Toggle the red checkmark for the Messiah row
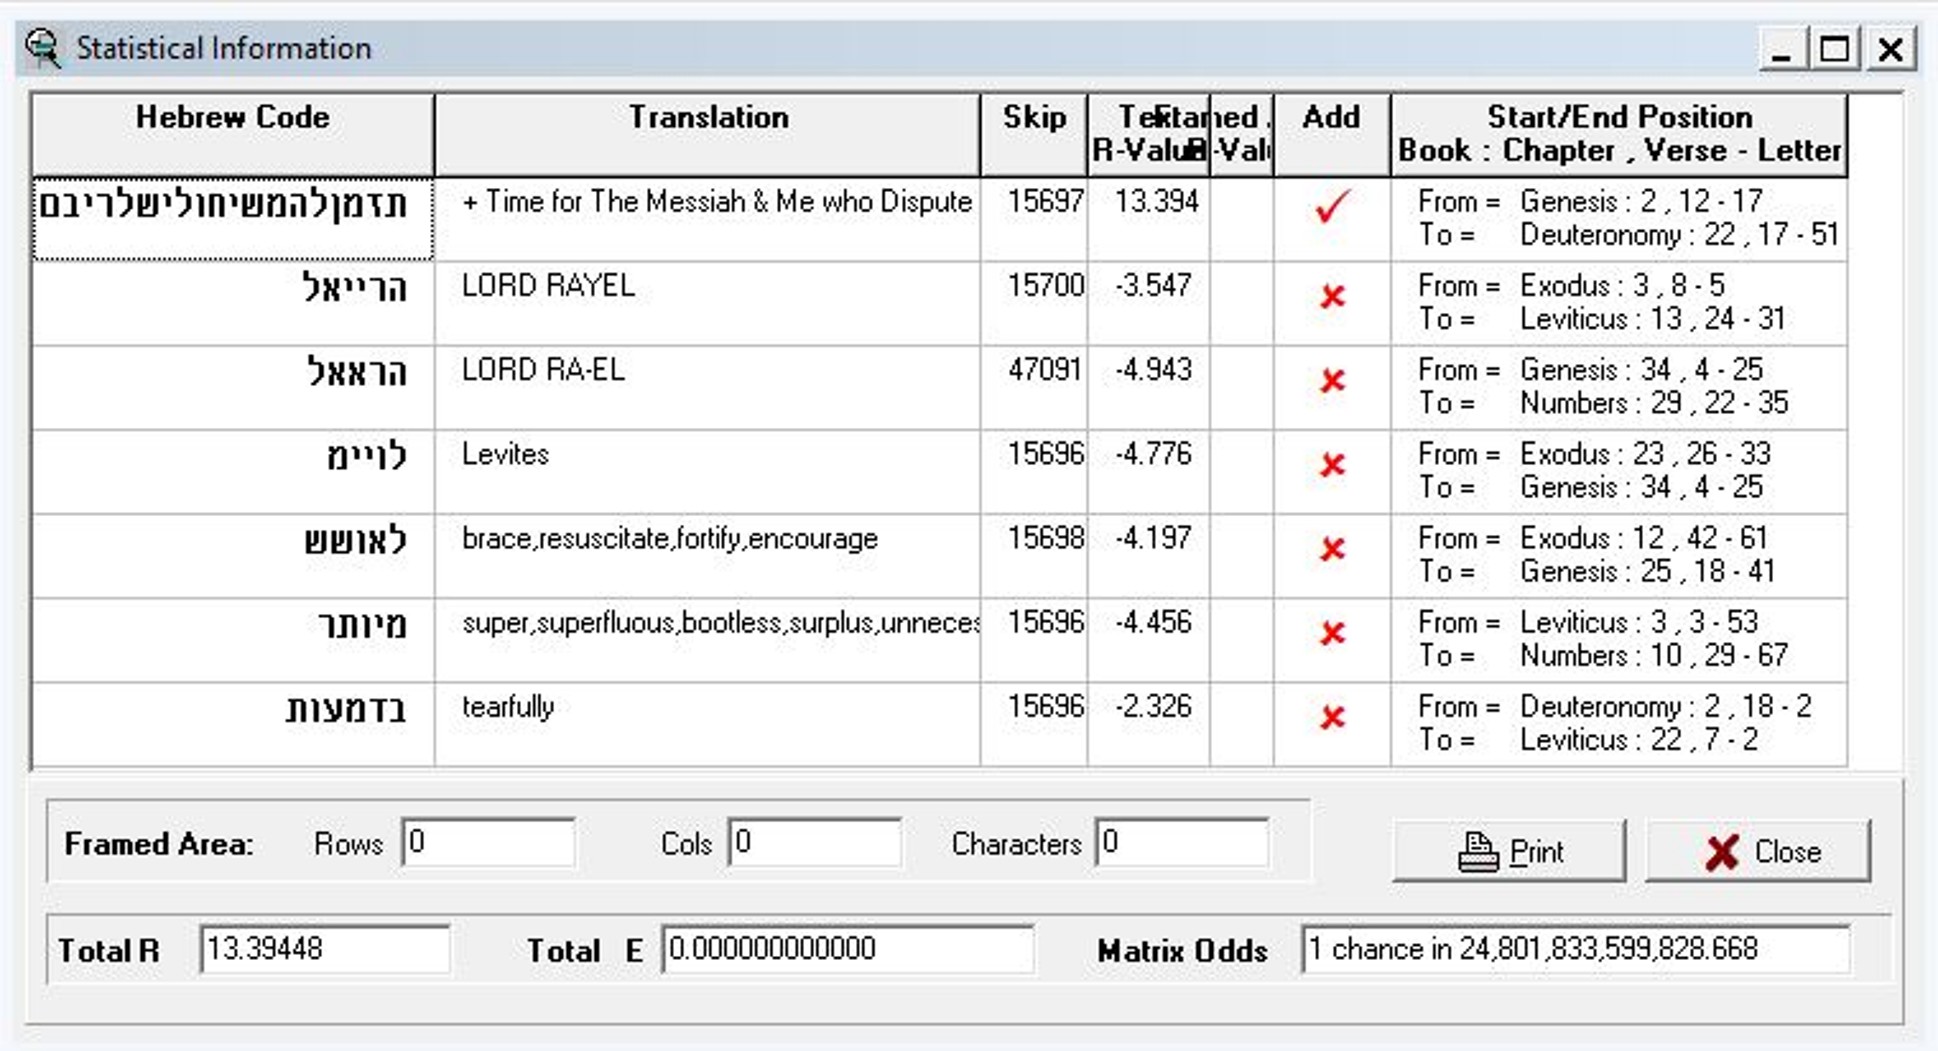This screenshot has width=1938, height=1051. click(1332, 206)
